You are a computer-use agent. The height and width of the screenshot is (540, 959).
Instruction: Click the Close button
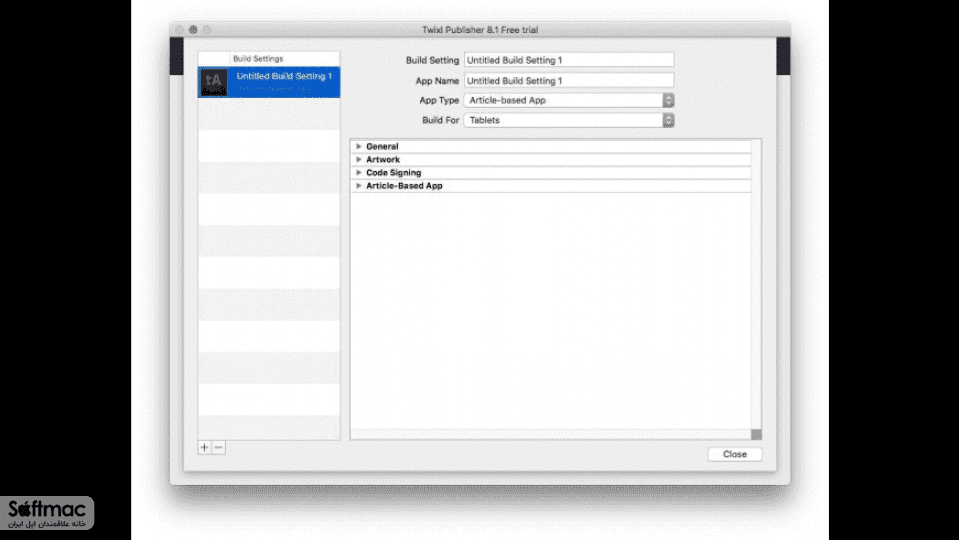[x=735, y=454]
